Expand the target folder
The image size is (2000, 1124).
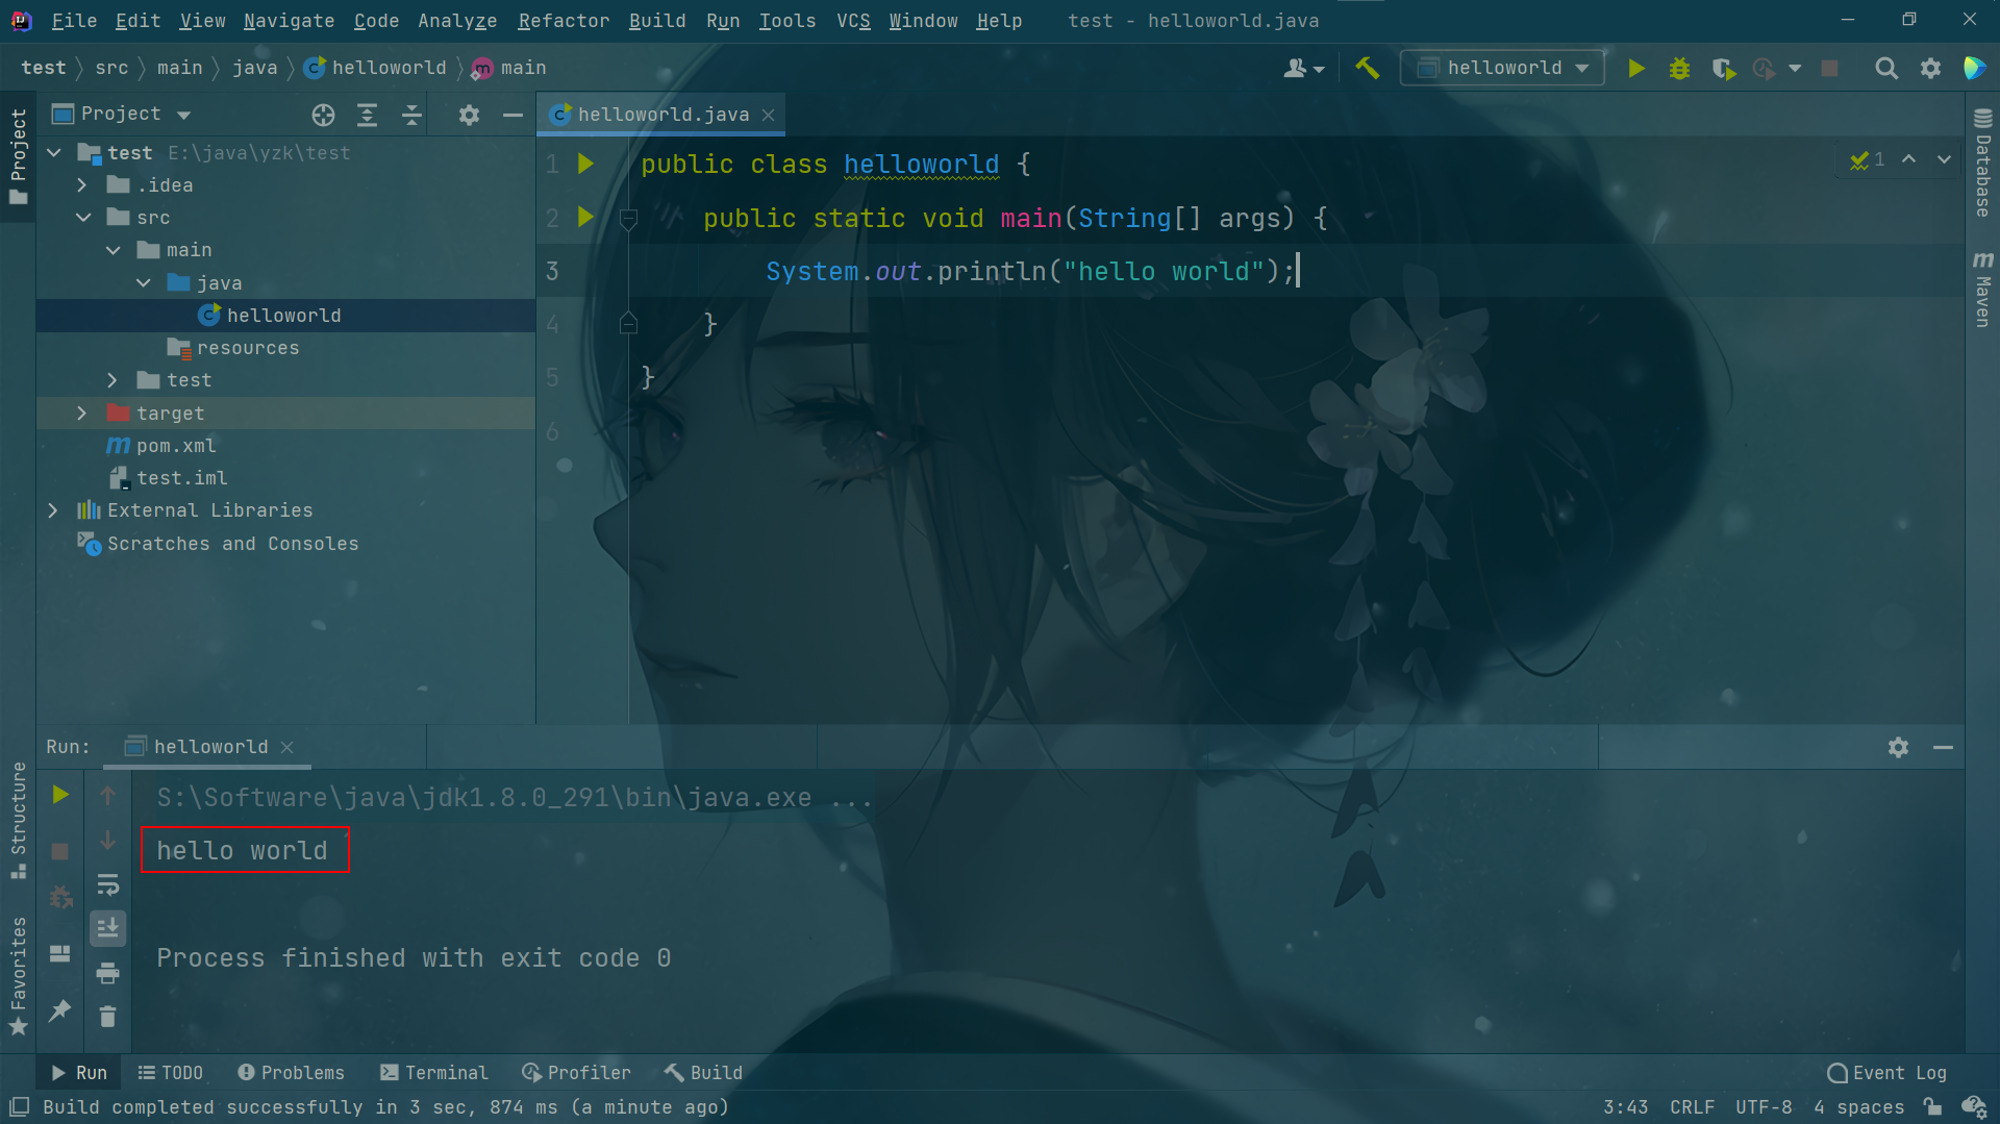(83, 413)
